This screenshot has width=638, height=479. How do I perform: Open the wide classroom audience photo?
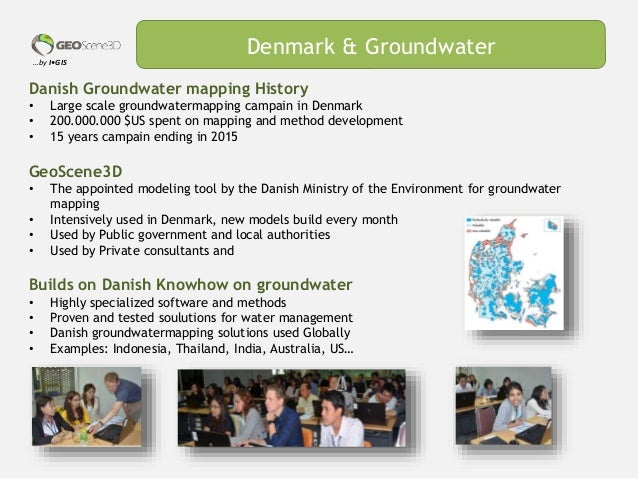pyautogui.click(x=292, y=408)
